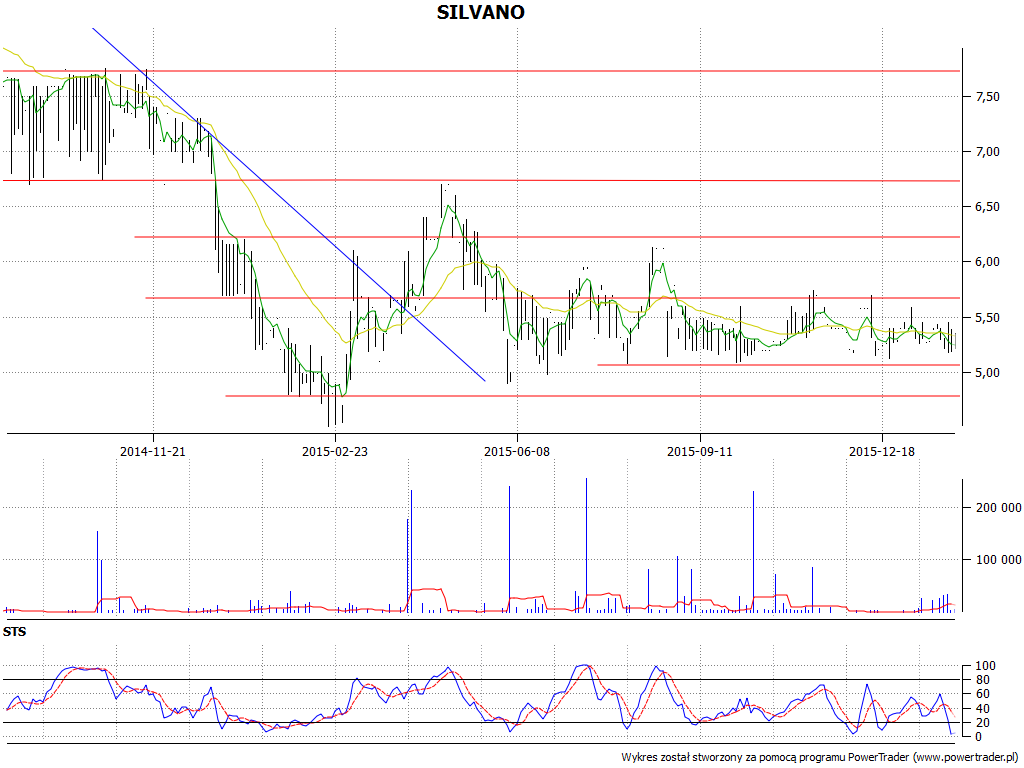This screenshot has width=1024, height=768.
Task: Click the 5,00 price axis label
Action: coord(987,373)
